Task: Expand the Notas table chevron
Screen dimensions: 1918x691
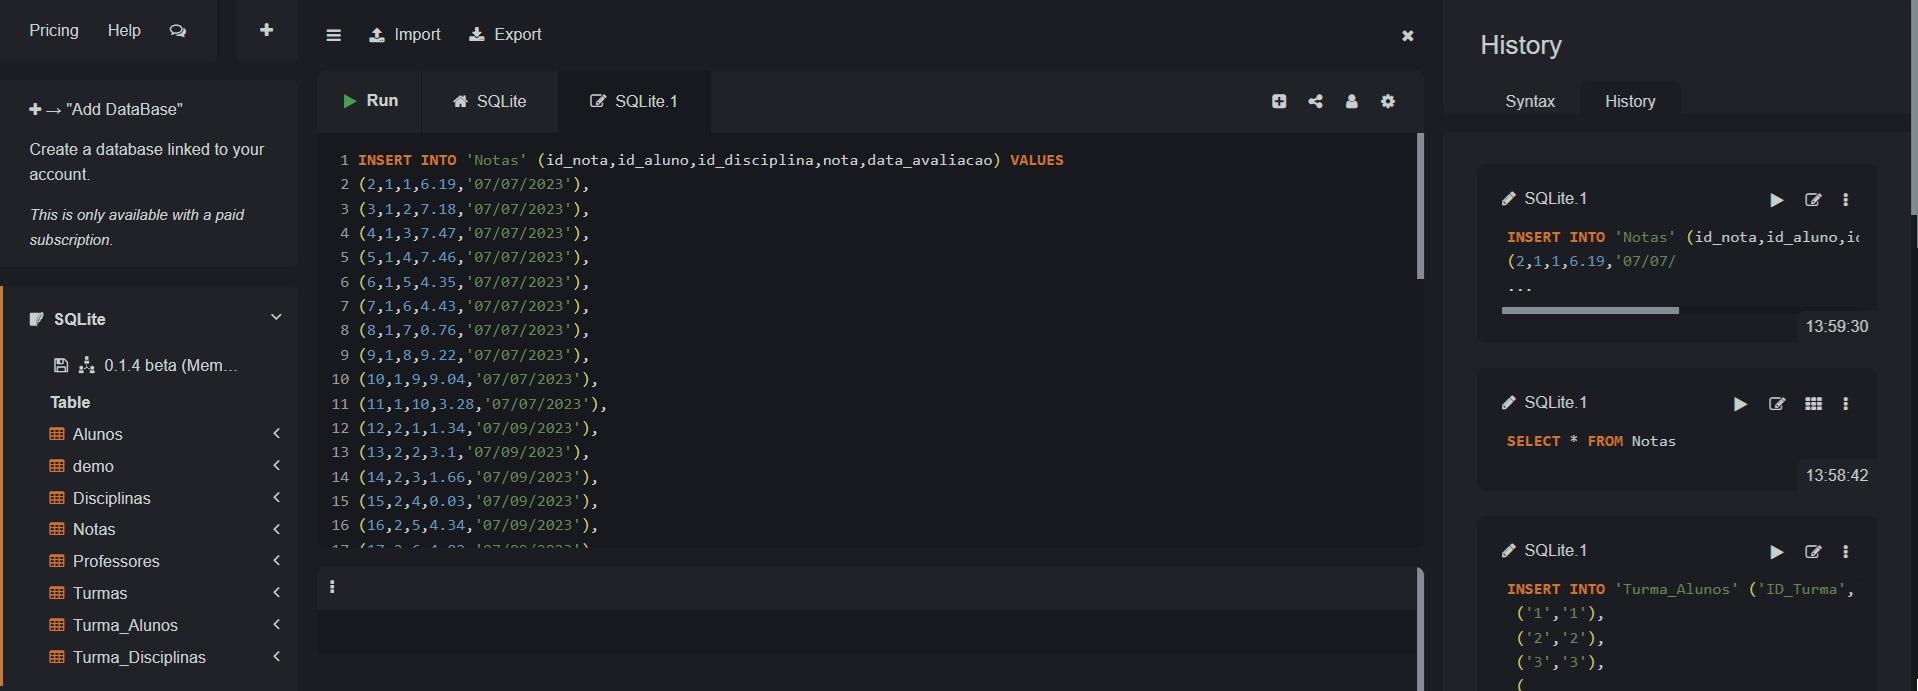Action: click(x=277, y=528)
